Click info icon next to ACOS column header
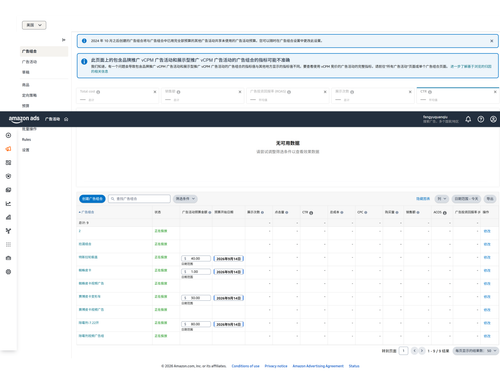The height and width of the screenshot is (374, 500). pos(445,213)
